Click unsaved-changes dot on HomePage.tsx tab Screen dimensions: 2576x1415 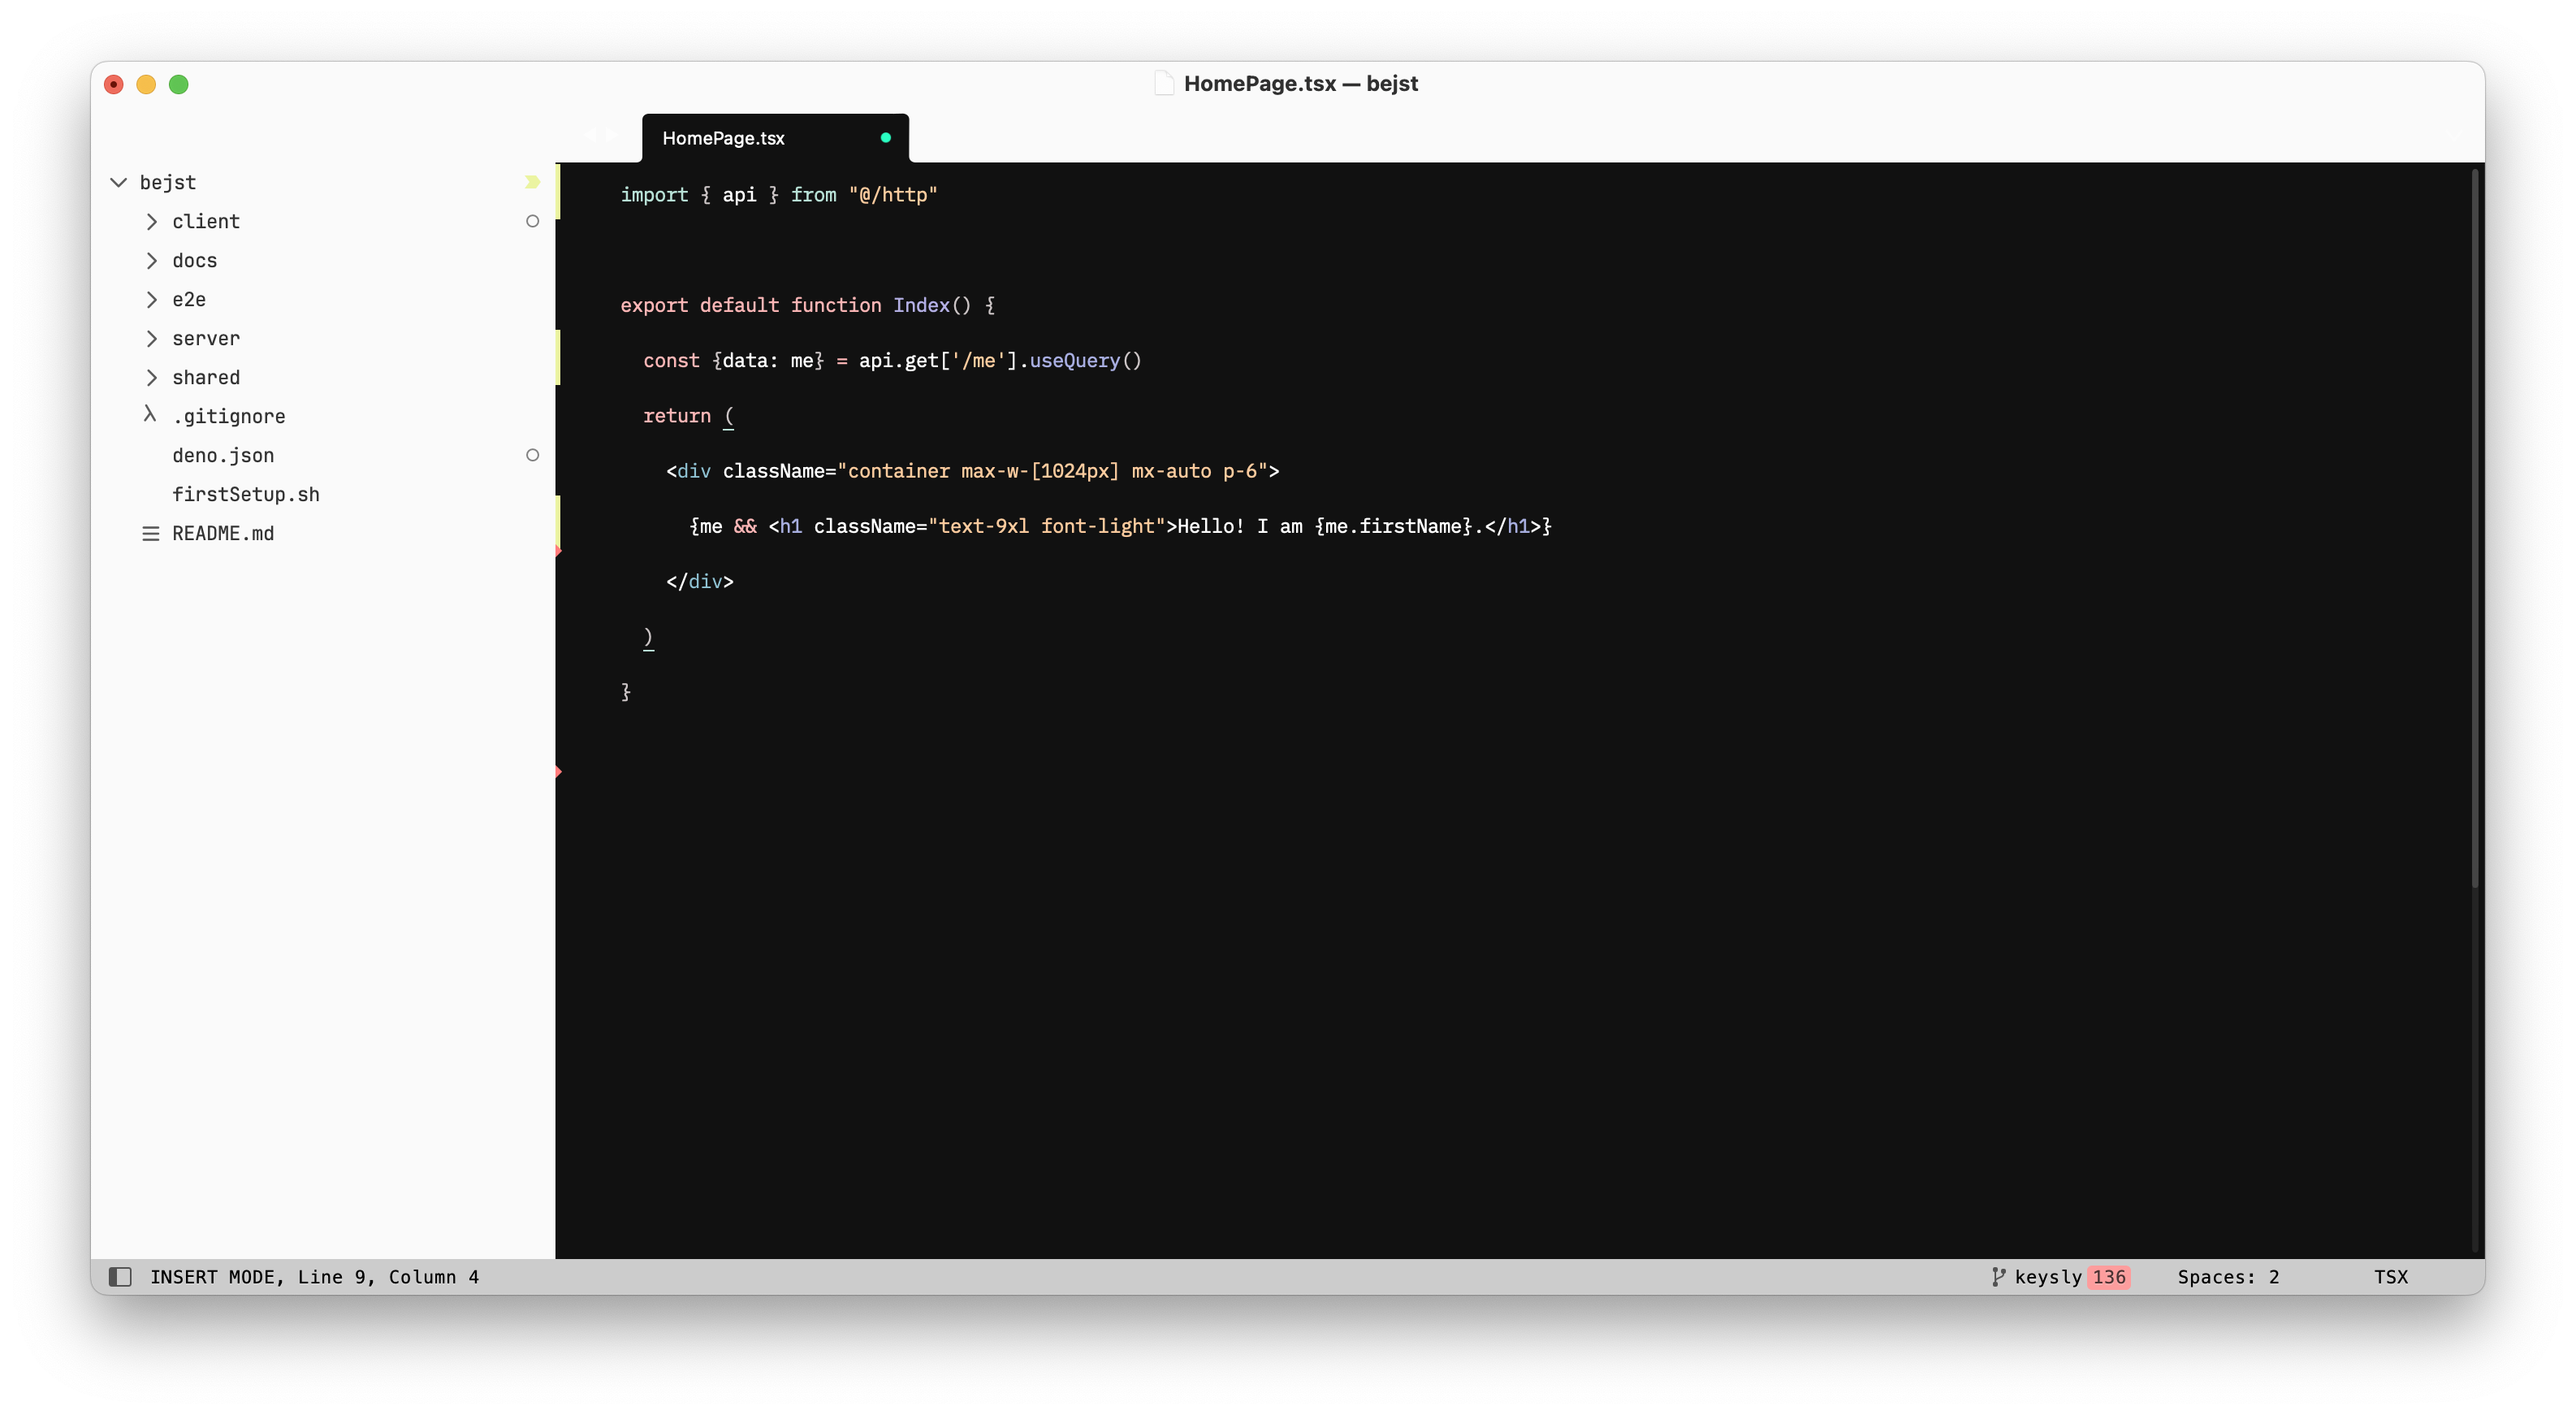point(885,138)
